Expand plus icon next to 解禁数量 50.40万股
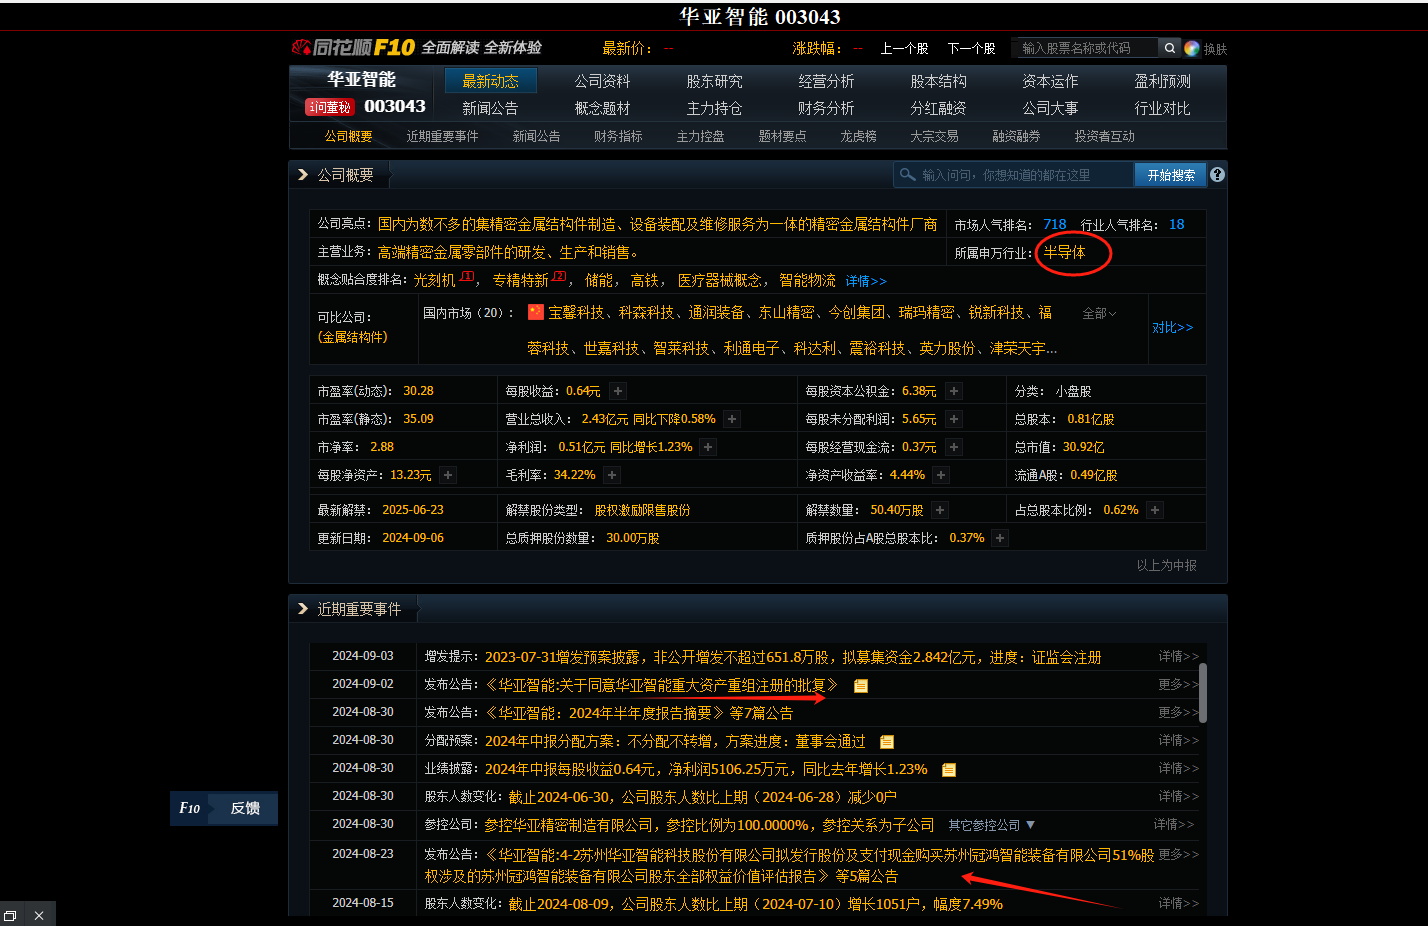 pos(940,510)
